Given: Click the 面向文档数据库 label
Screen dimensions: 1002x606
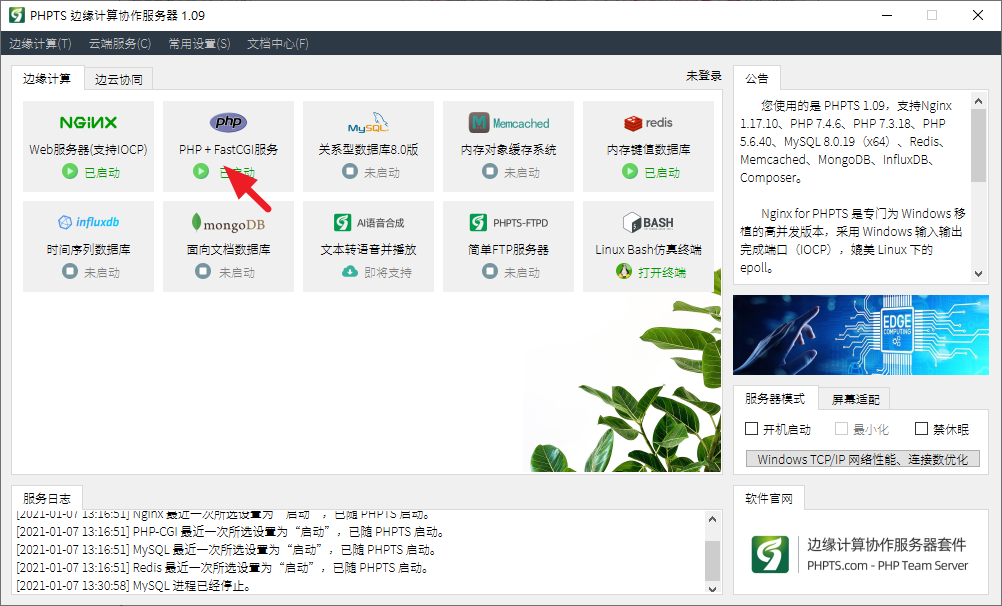Looking at the screenshot, I should click(228, 249).
